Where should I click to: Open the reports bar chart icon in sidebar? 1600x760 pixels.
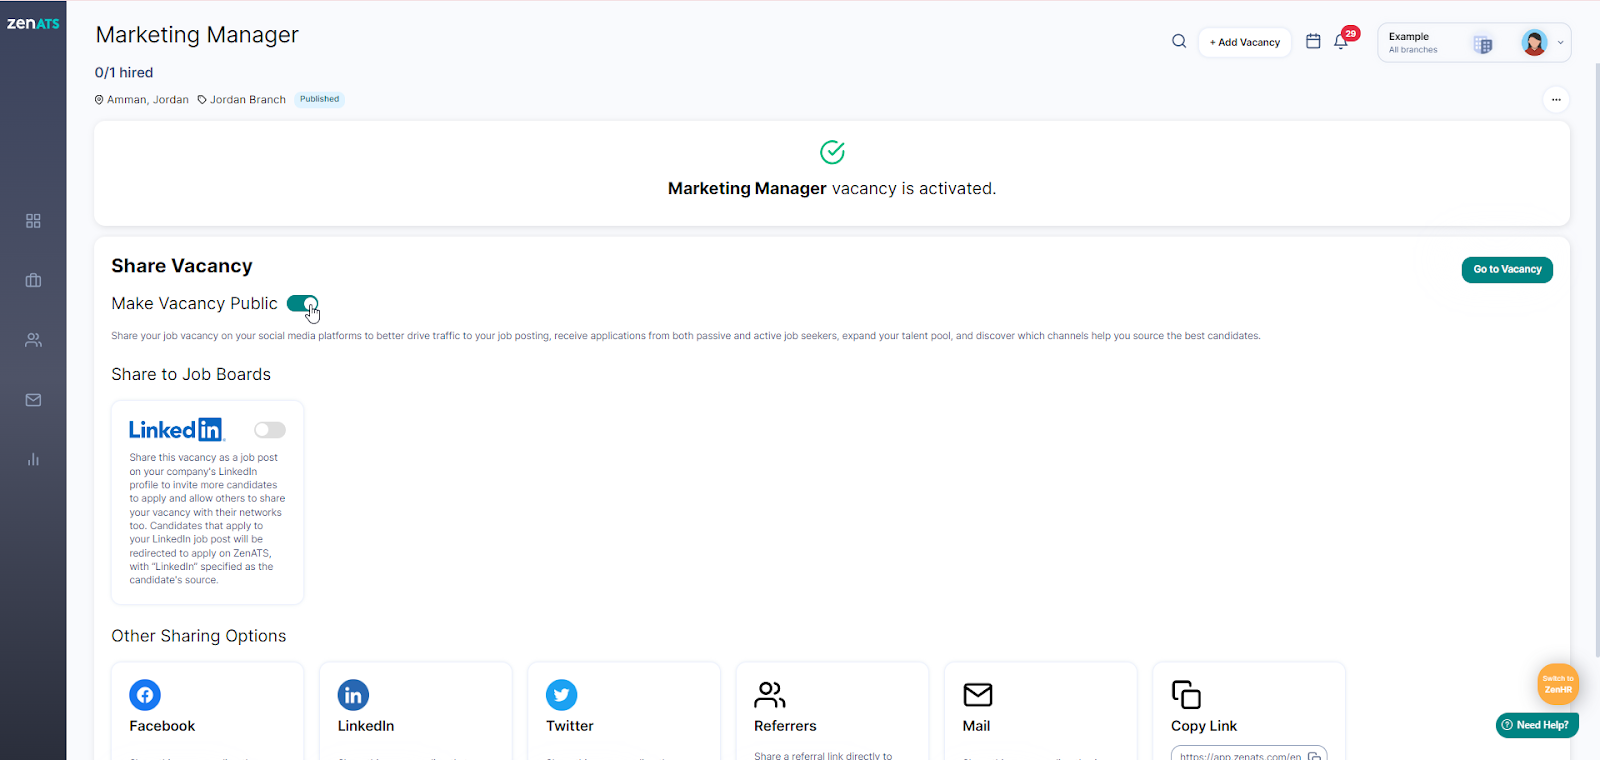[x=33, y=459]
